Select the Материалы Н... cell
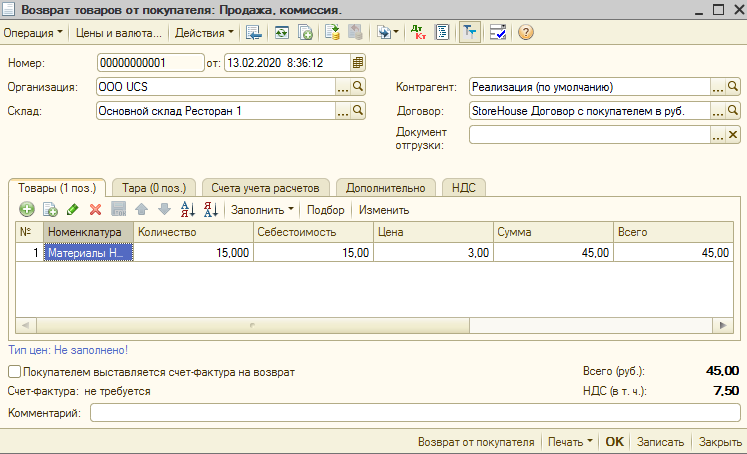This screenshot has height=454, width=747. 89,252
